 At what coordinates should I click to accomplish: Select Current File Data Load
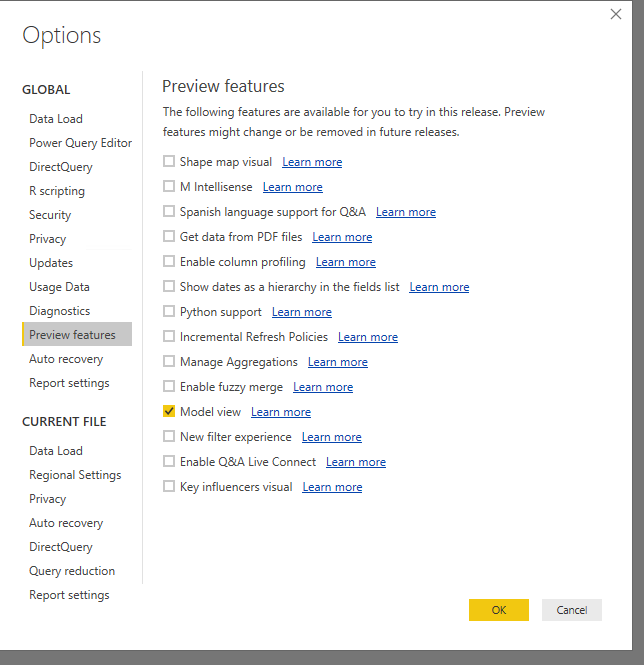(x=56, y=451)
